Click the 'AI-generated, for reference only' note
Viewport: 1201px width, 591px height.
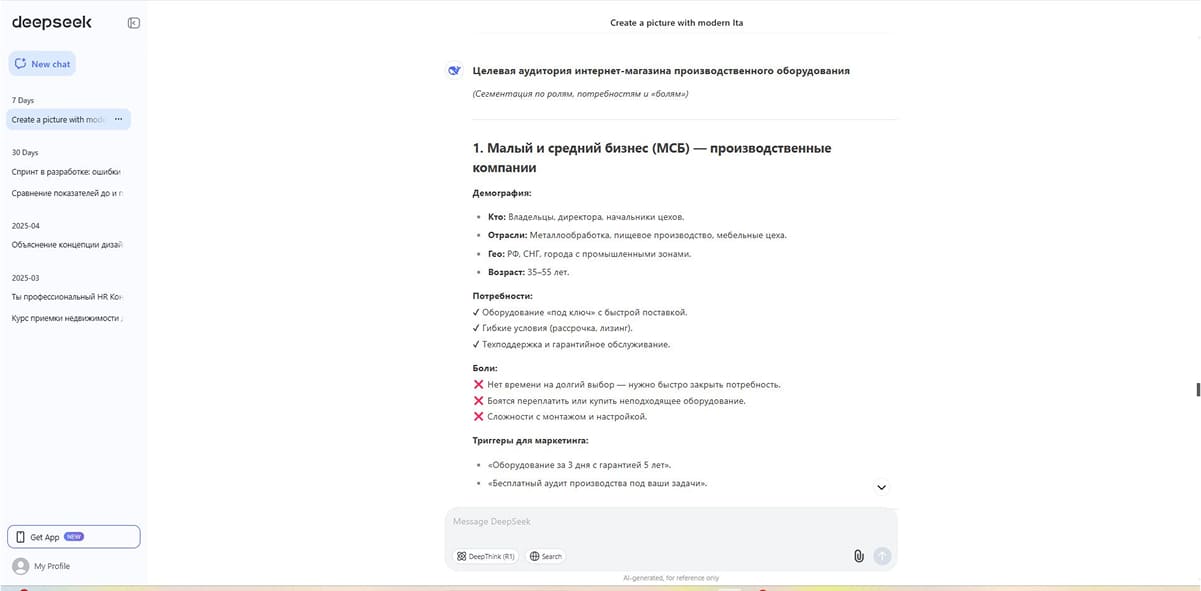(671, 578)
